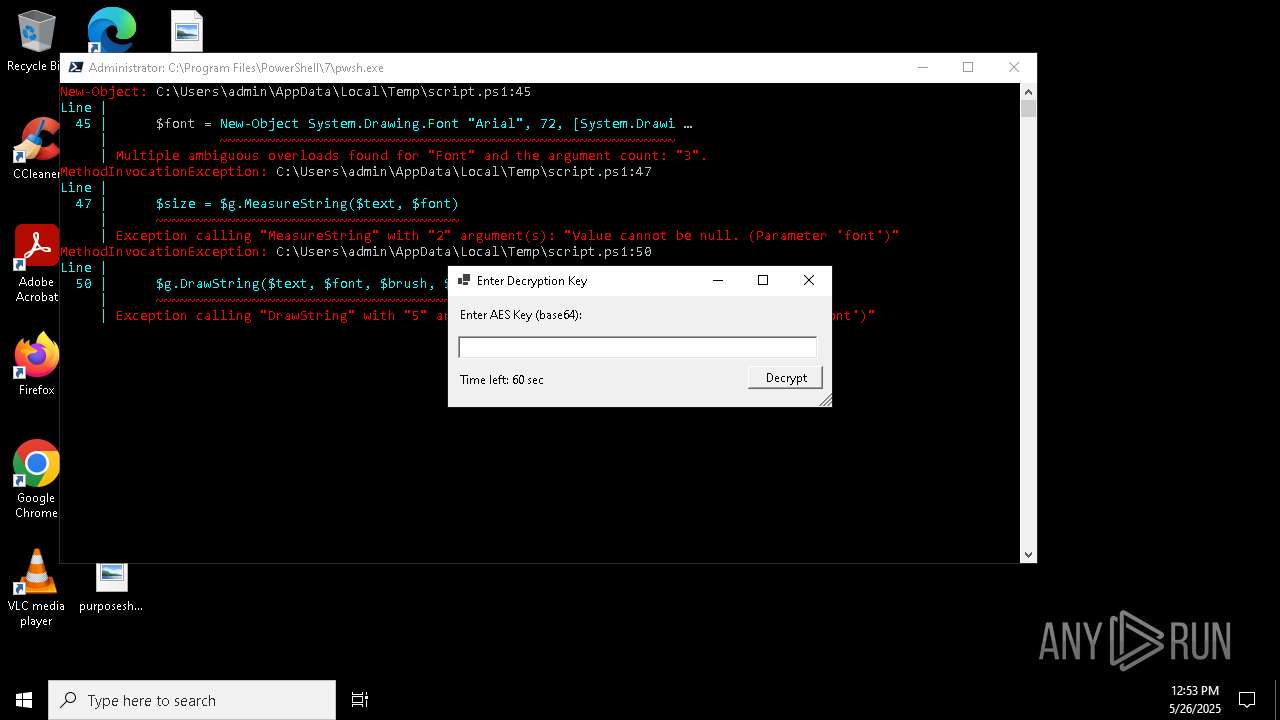Select the purposesh... image file icon
Image resolution: width=1280 pixels, height=720 pixels.
111,586
